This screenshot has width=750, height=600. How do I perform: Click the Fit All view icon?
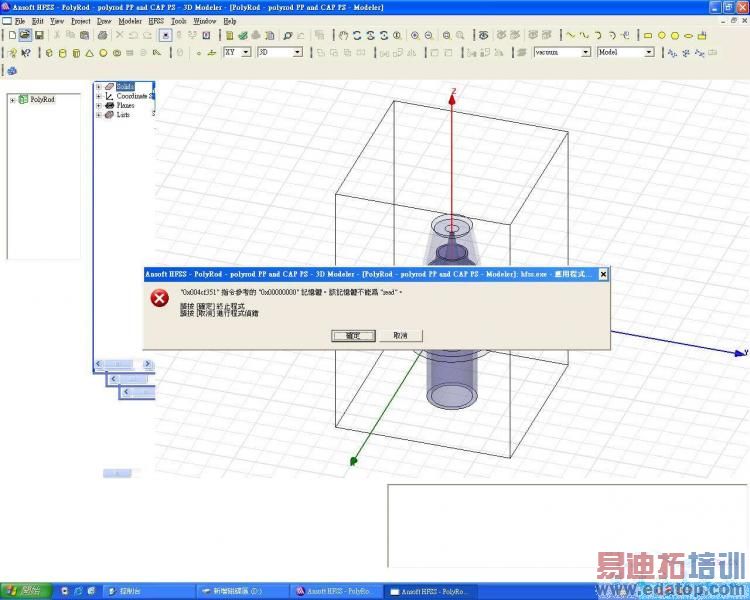447,35
